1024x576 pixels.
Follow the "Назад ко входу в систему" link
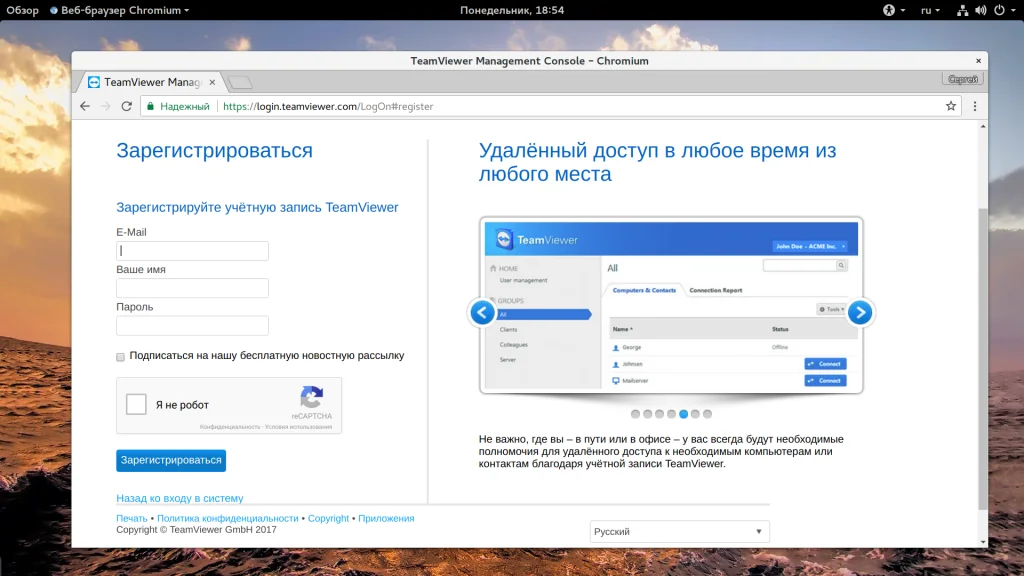[x=180, y=498]
